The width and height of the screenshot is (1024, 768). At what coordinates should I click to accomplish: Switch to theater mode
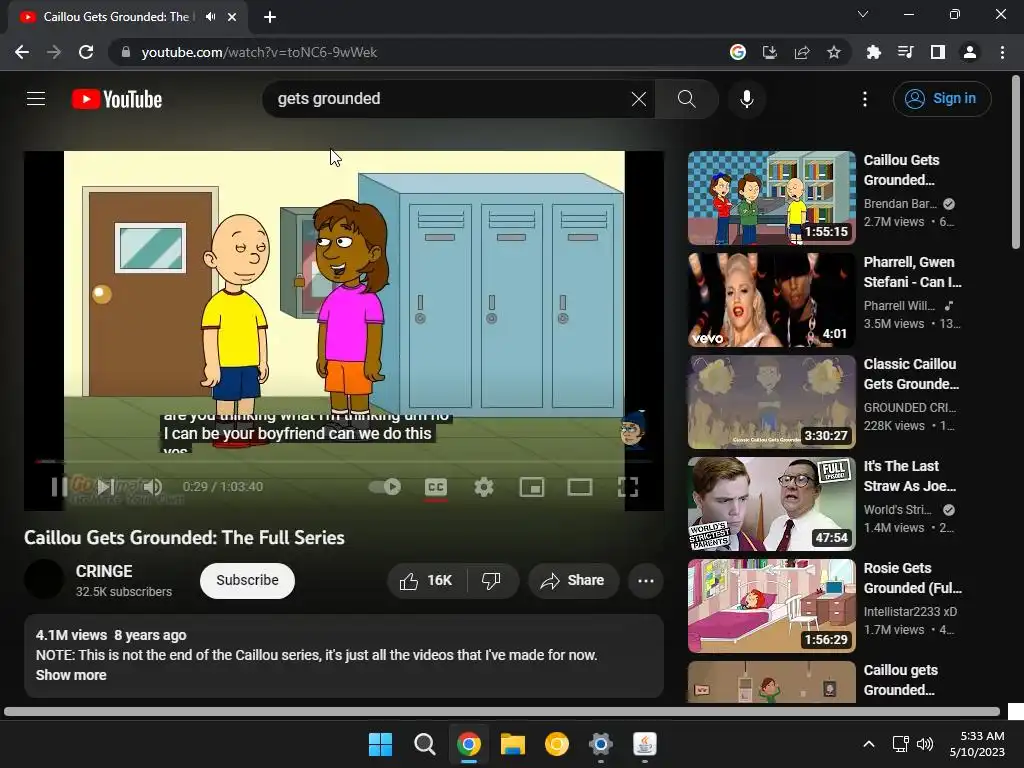pos(580,487)
